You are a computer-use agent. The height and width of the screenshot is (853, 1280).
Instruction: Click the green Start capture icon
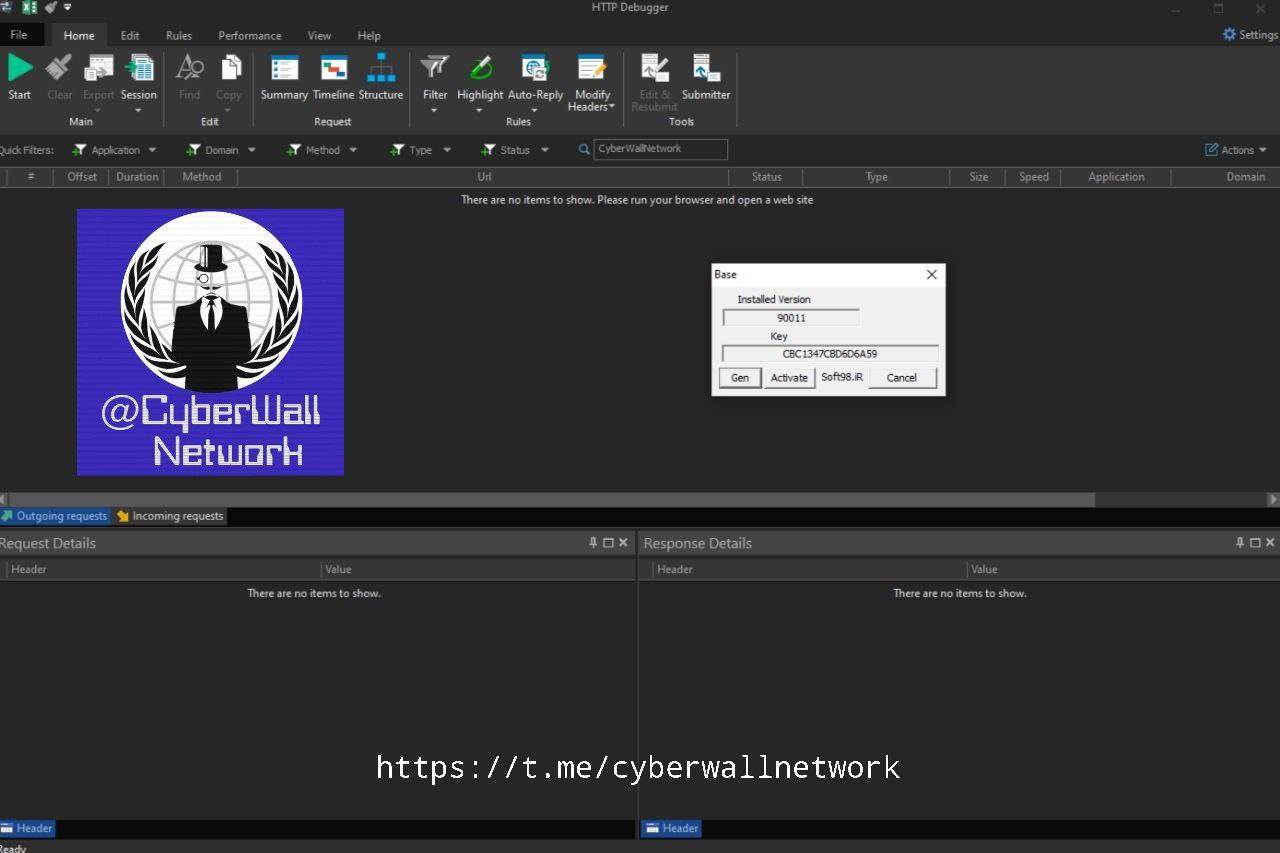[x=20, y=68]
